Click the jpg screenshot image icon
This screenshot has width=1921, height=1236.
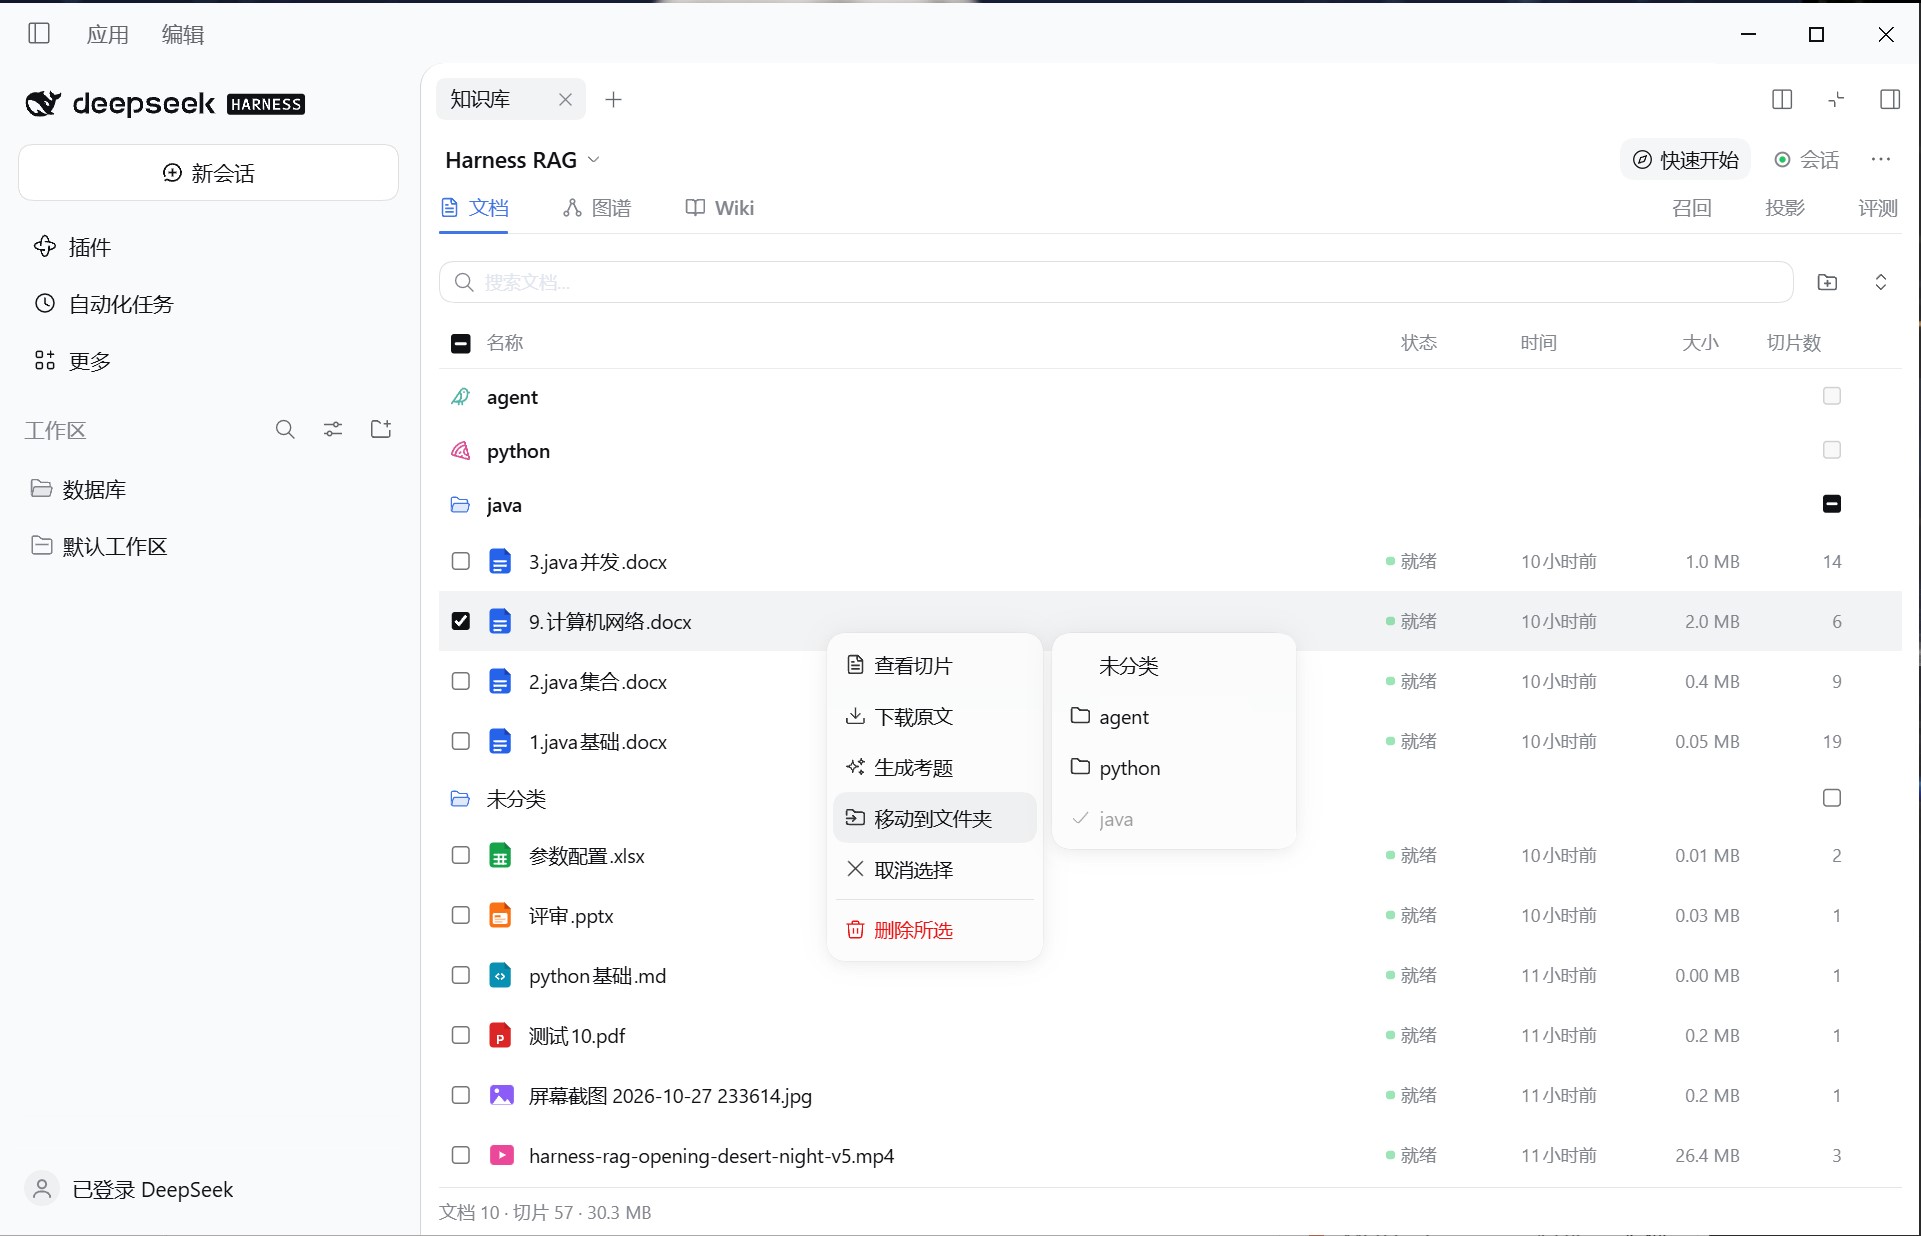[x=501, y=1096]
